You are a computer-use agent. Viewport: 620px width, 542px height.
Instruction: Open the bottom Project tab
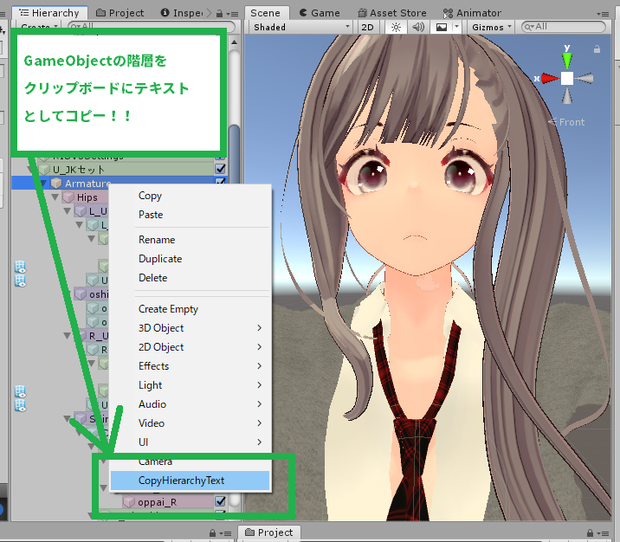pyautogui.click(x=269, y=533)
